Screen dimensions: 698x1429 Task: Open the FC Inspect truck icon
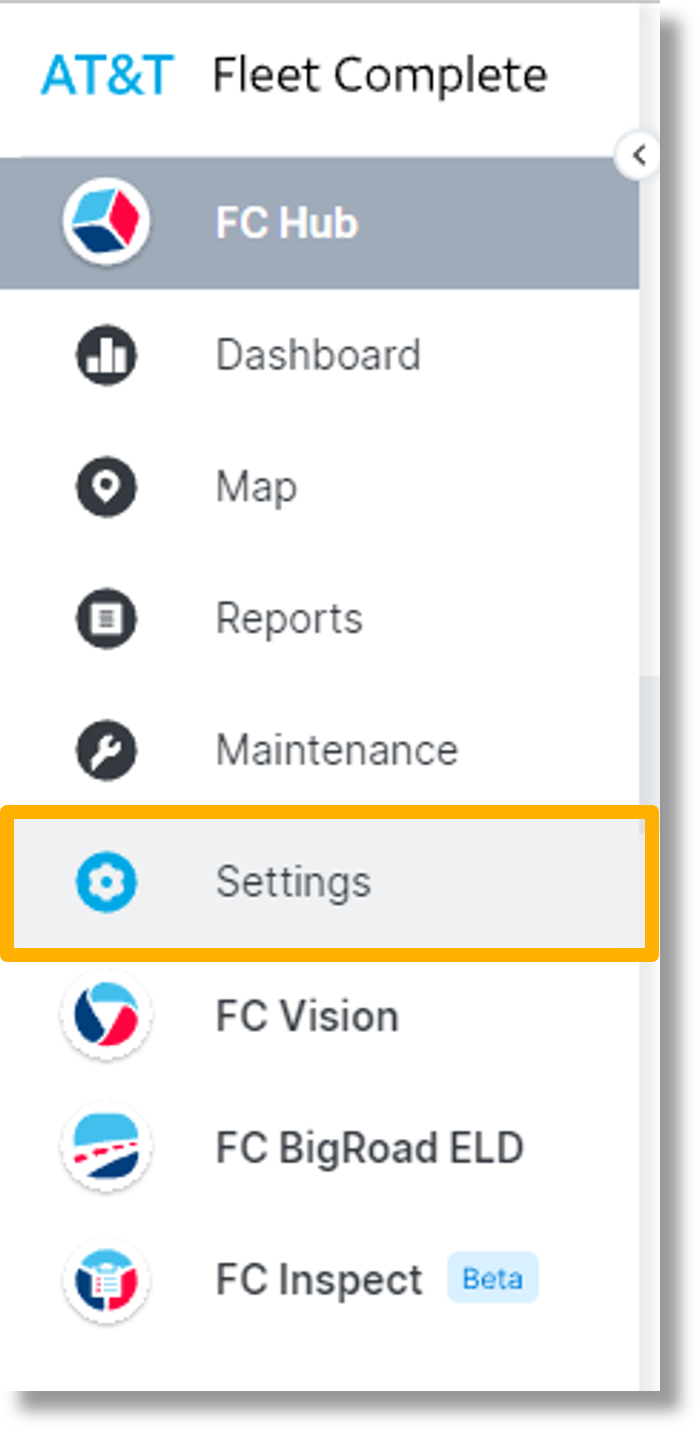(106, 1279)
